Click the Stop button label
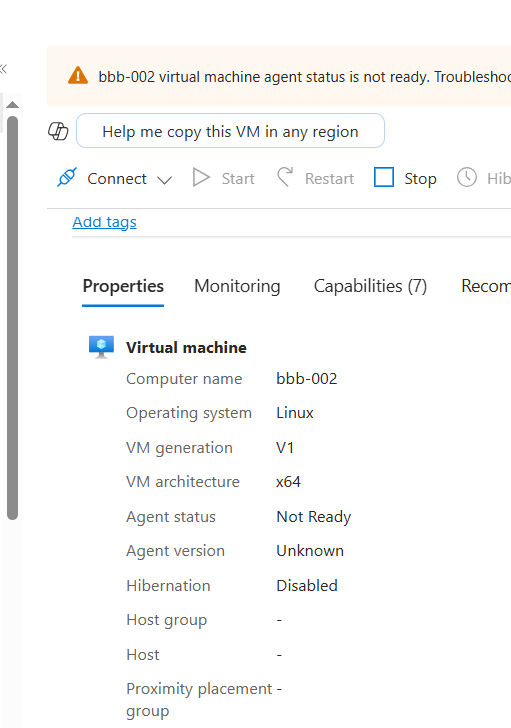Viewport: 511px width, 728px height. [x=420, y=178]
